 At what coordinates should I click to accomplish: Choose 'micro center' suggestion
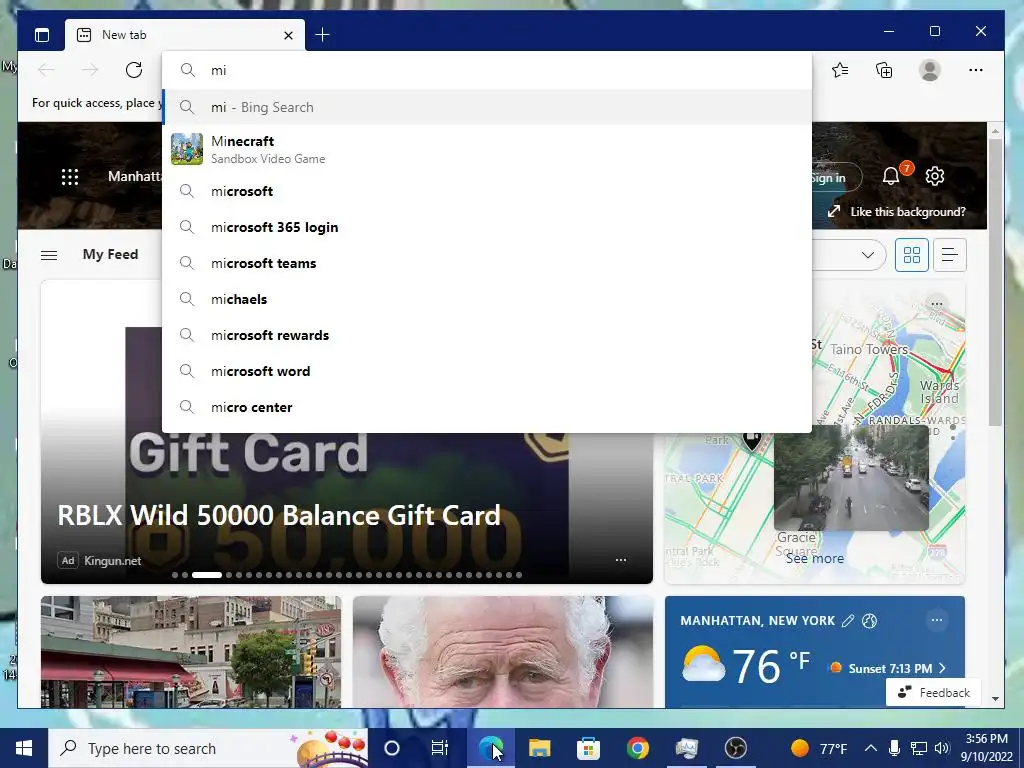487,407
